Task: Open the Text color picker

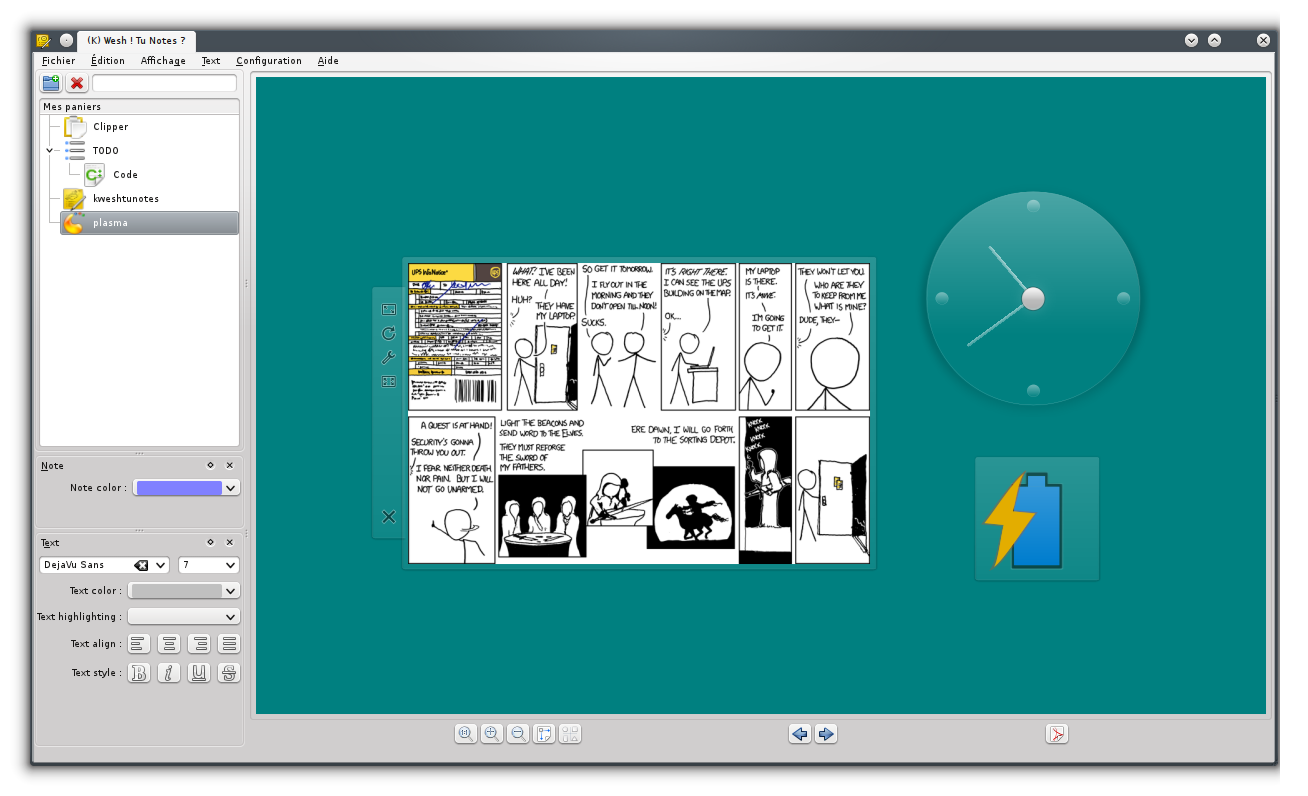Action: (185, 591)
